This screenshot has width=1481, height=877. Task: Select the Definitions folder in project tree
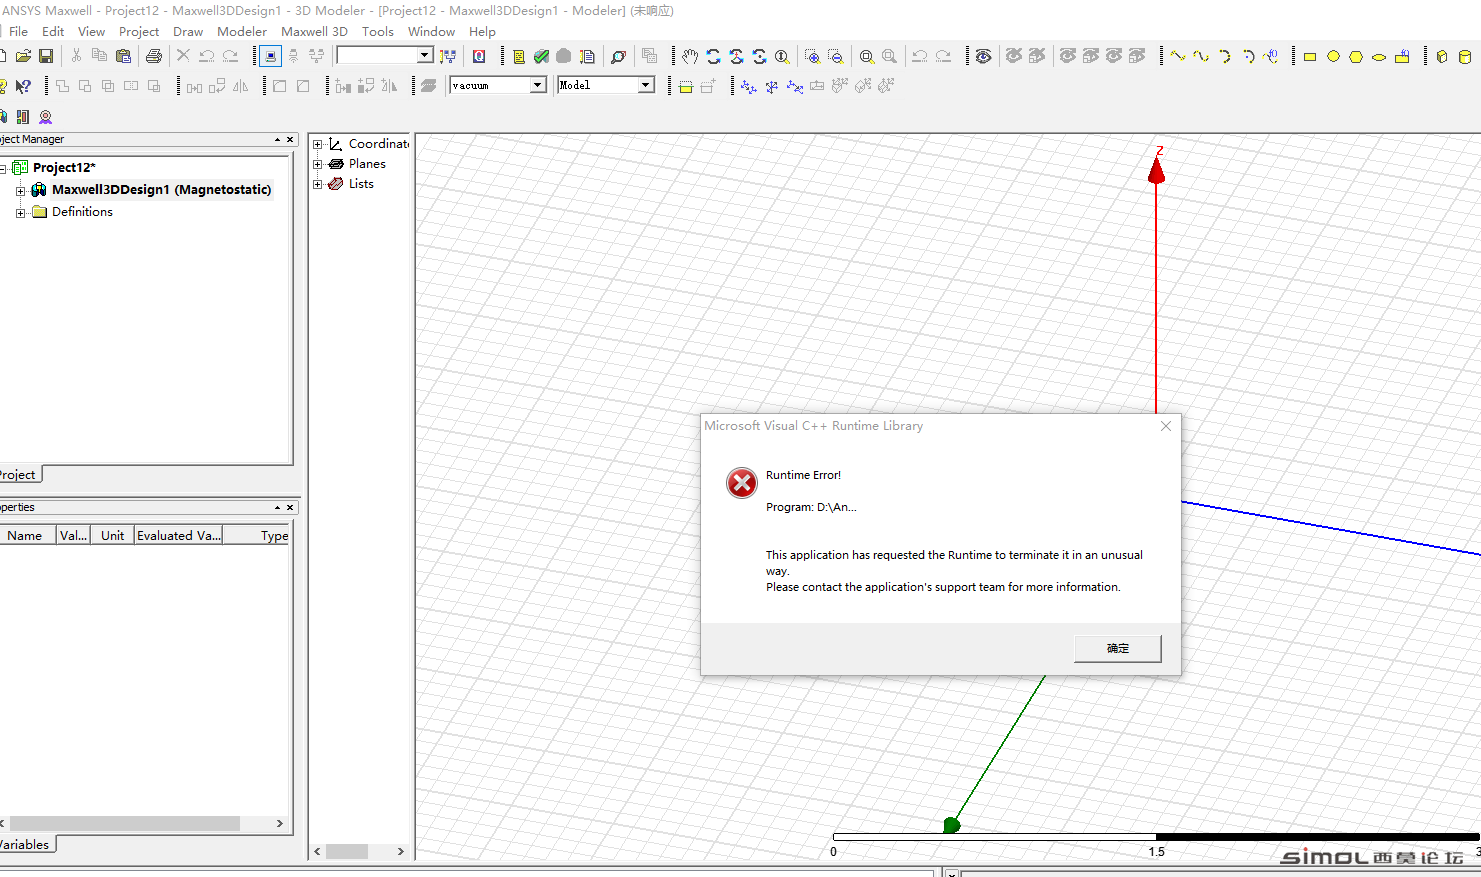pos(82,212)
